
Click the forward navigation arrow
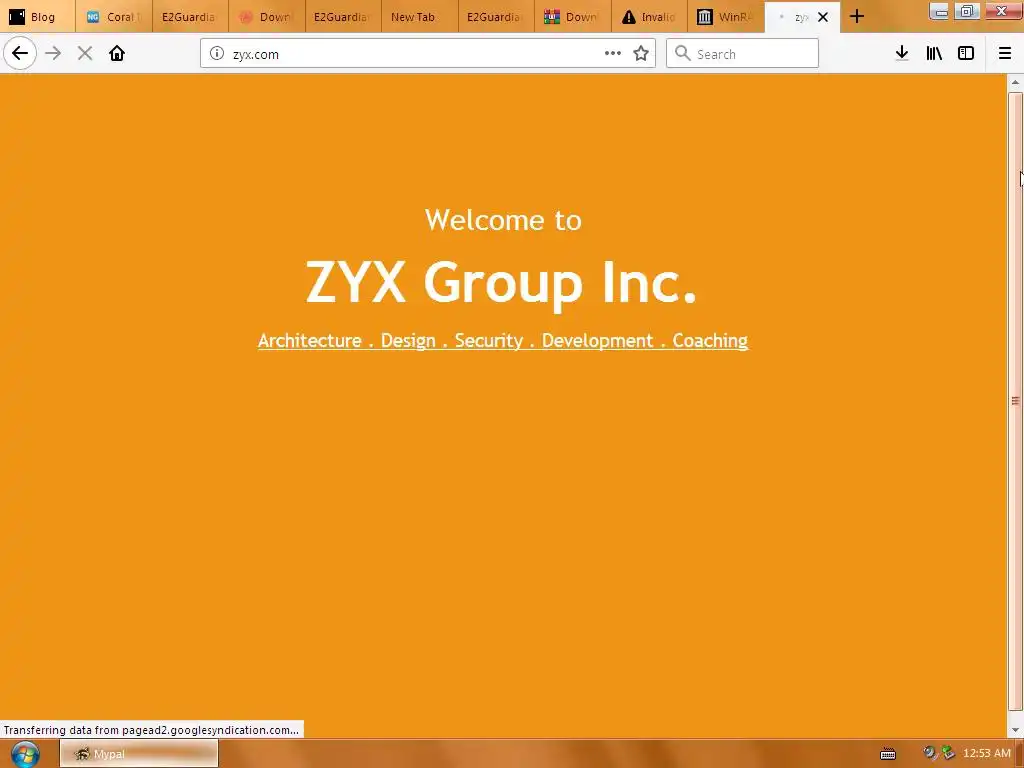click(x=53, y=54)
